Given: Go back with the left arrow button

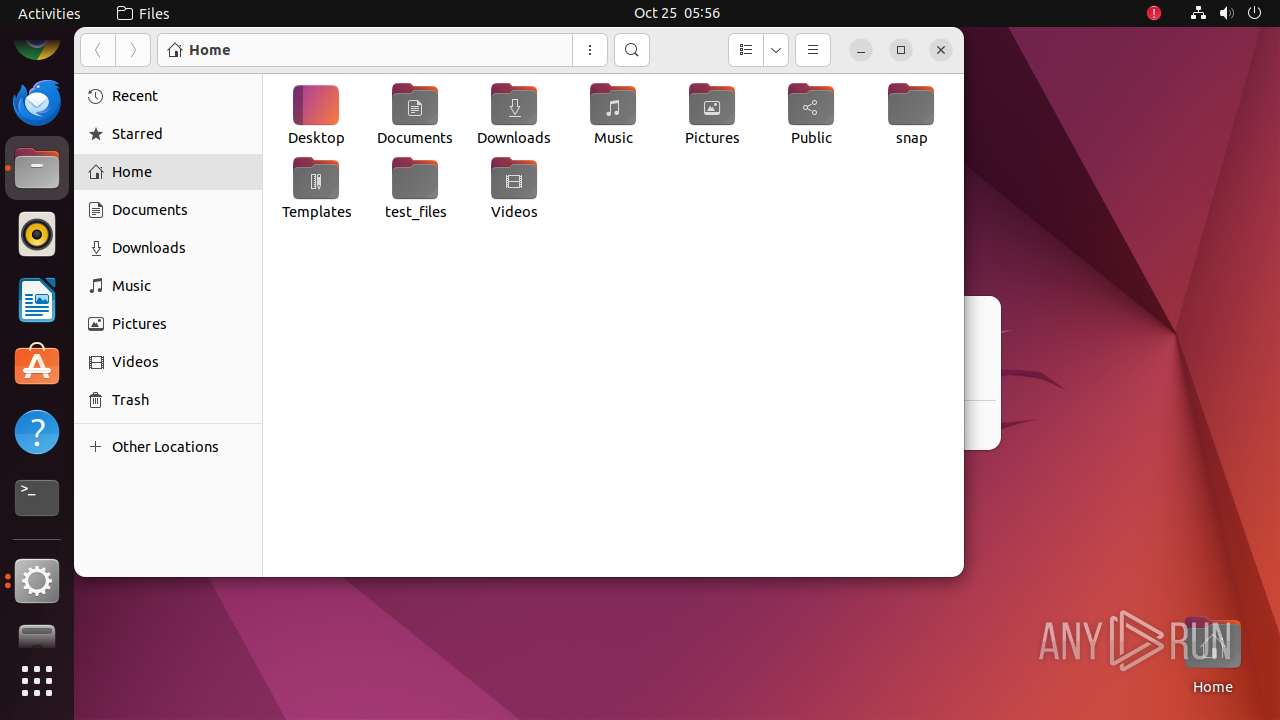Looking at the screenshot, I should coord(98,50).
